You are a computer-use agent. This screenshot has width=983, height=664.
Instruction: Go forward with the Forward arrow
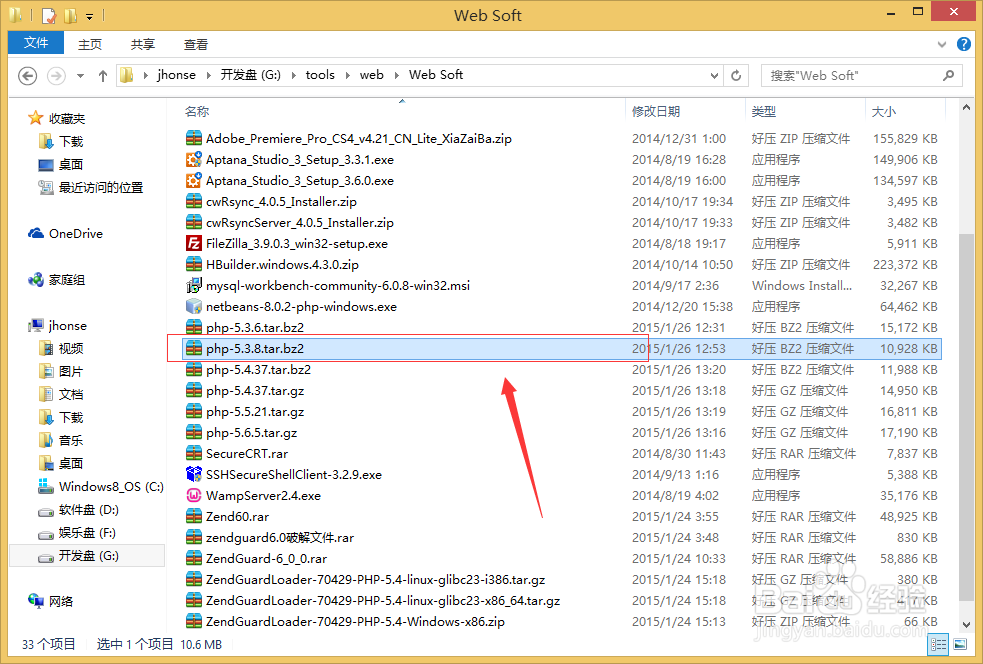coord(56,76)
